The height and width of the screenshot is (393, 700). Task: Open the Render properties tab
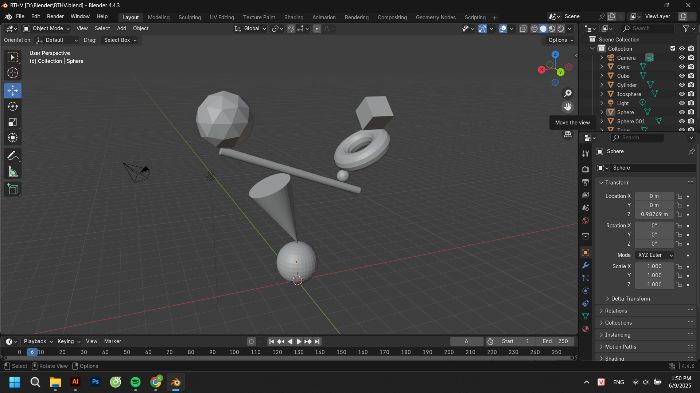[586, 169]
